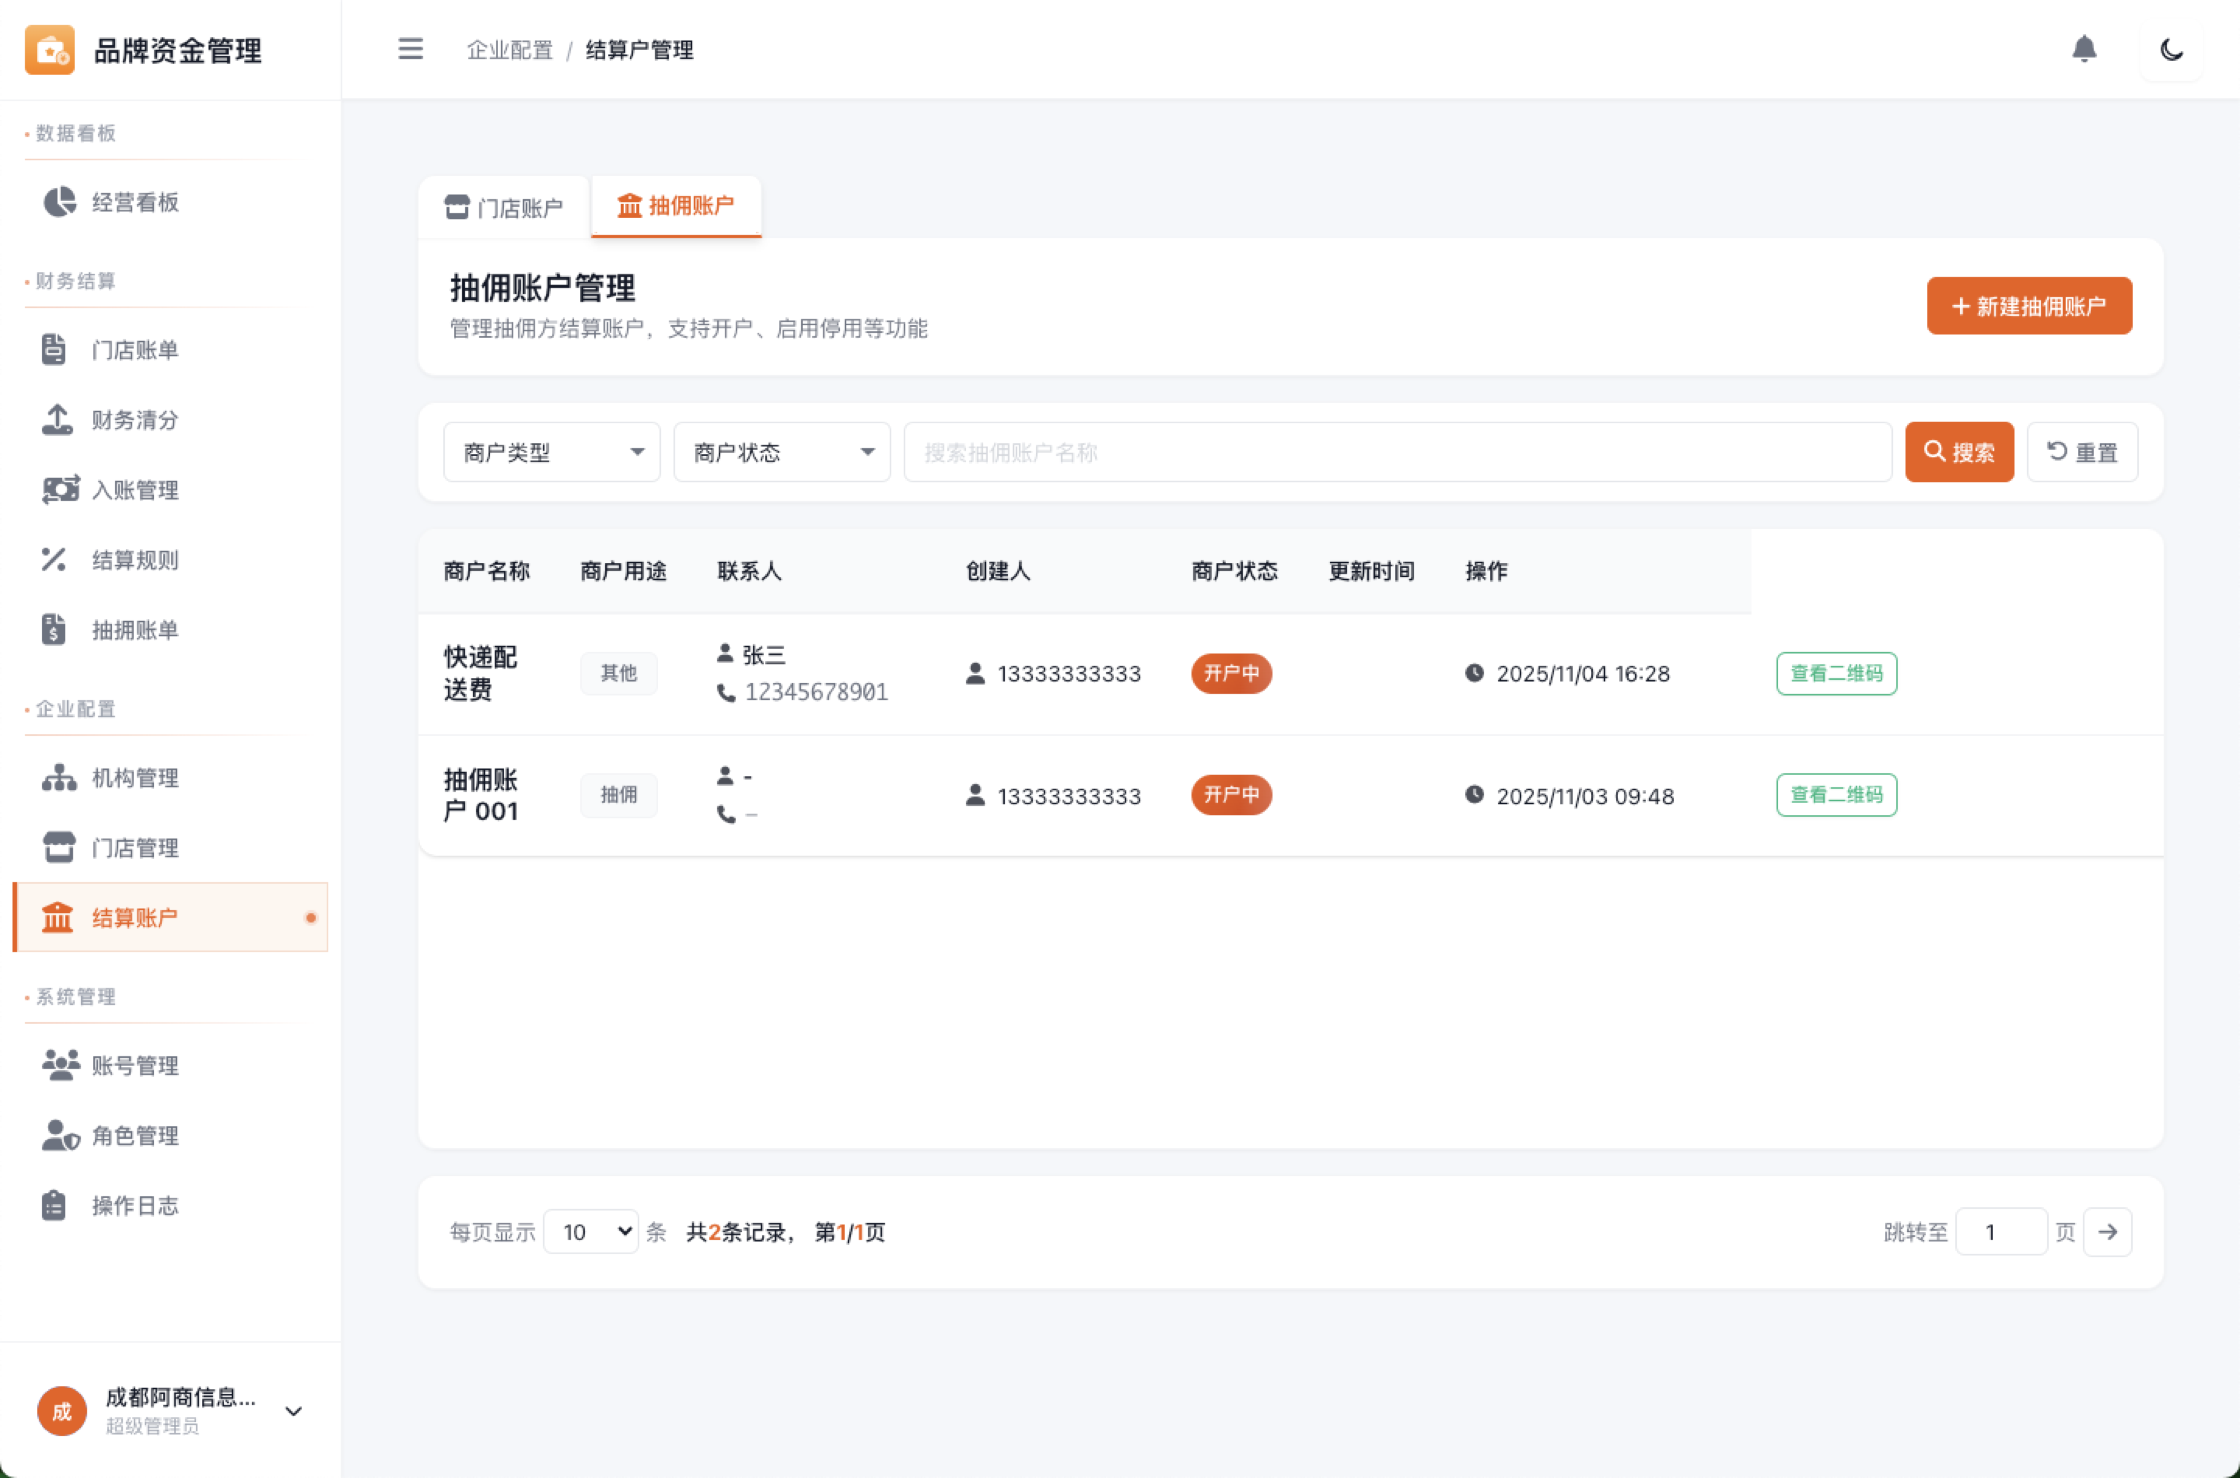
Task: Expand the 商户类型 dropdown filter
Action: click(x=551, y=452)
